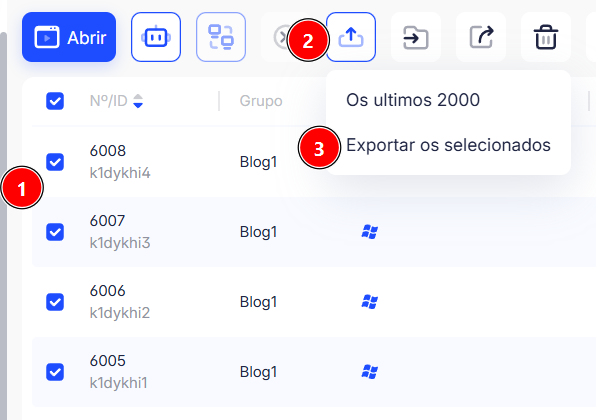Image resolution: width=596 pixels, height=420 pixels.
Task: Uncheck the select-all header checkbox
Action: 55,101
